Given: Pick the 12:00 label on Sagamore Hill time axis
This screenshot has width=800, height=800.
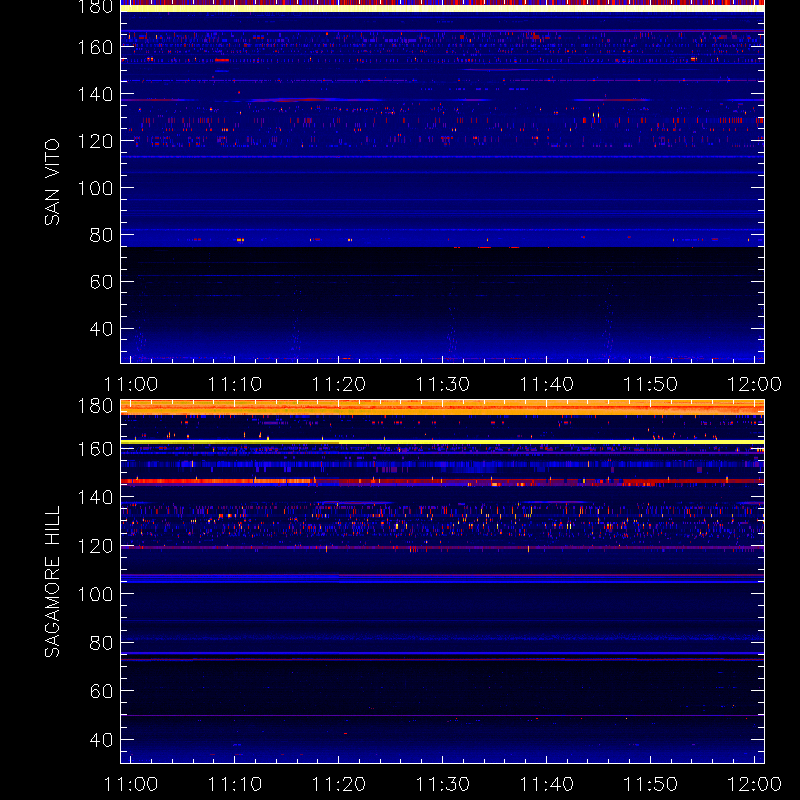Looking at the screenshot, I should point(755,784).
